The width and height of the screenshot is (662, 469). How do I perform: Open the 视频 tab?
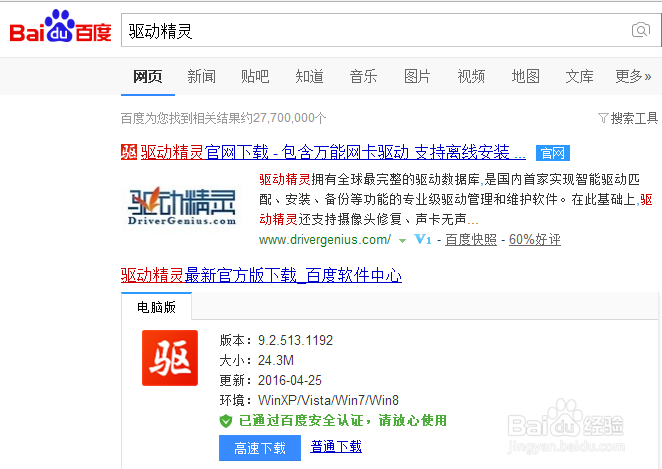[x=471, y=77]
